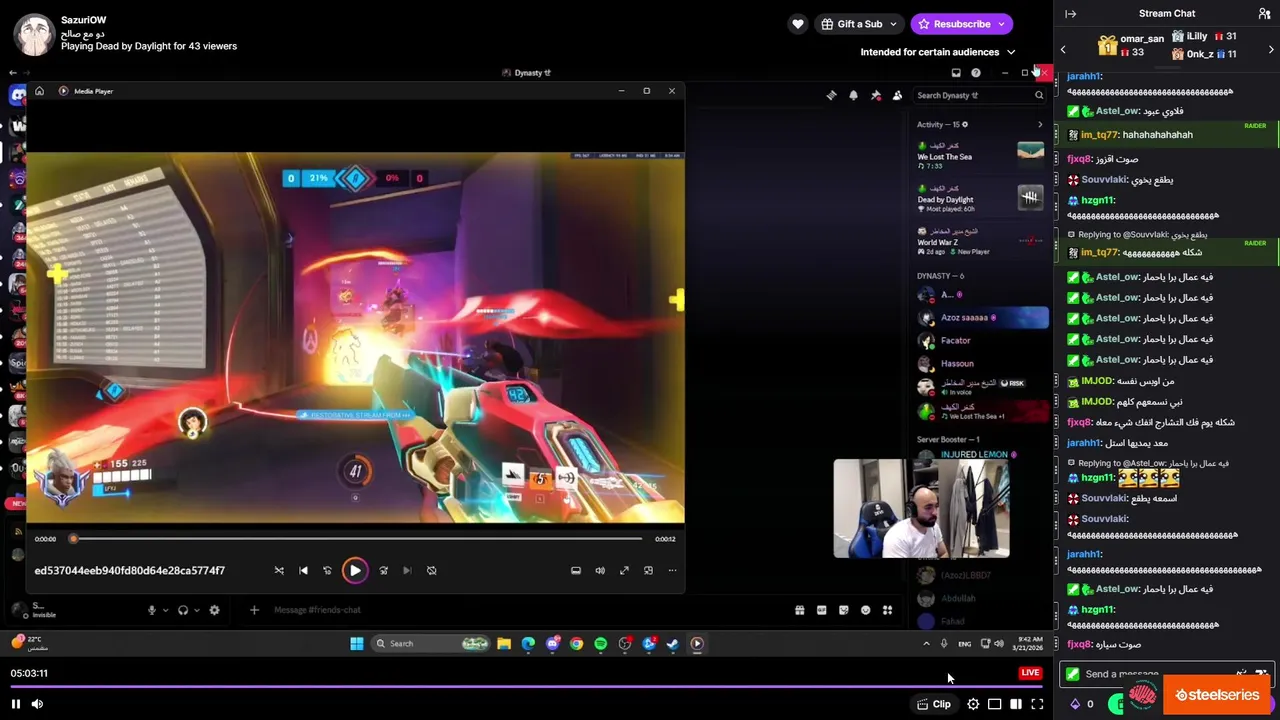Show previous gift leaderboard entries
1280x720 pixels.
1063,49
